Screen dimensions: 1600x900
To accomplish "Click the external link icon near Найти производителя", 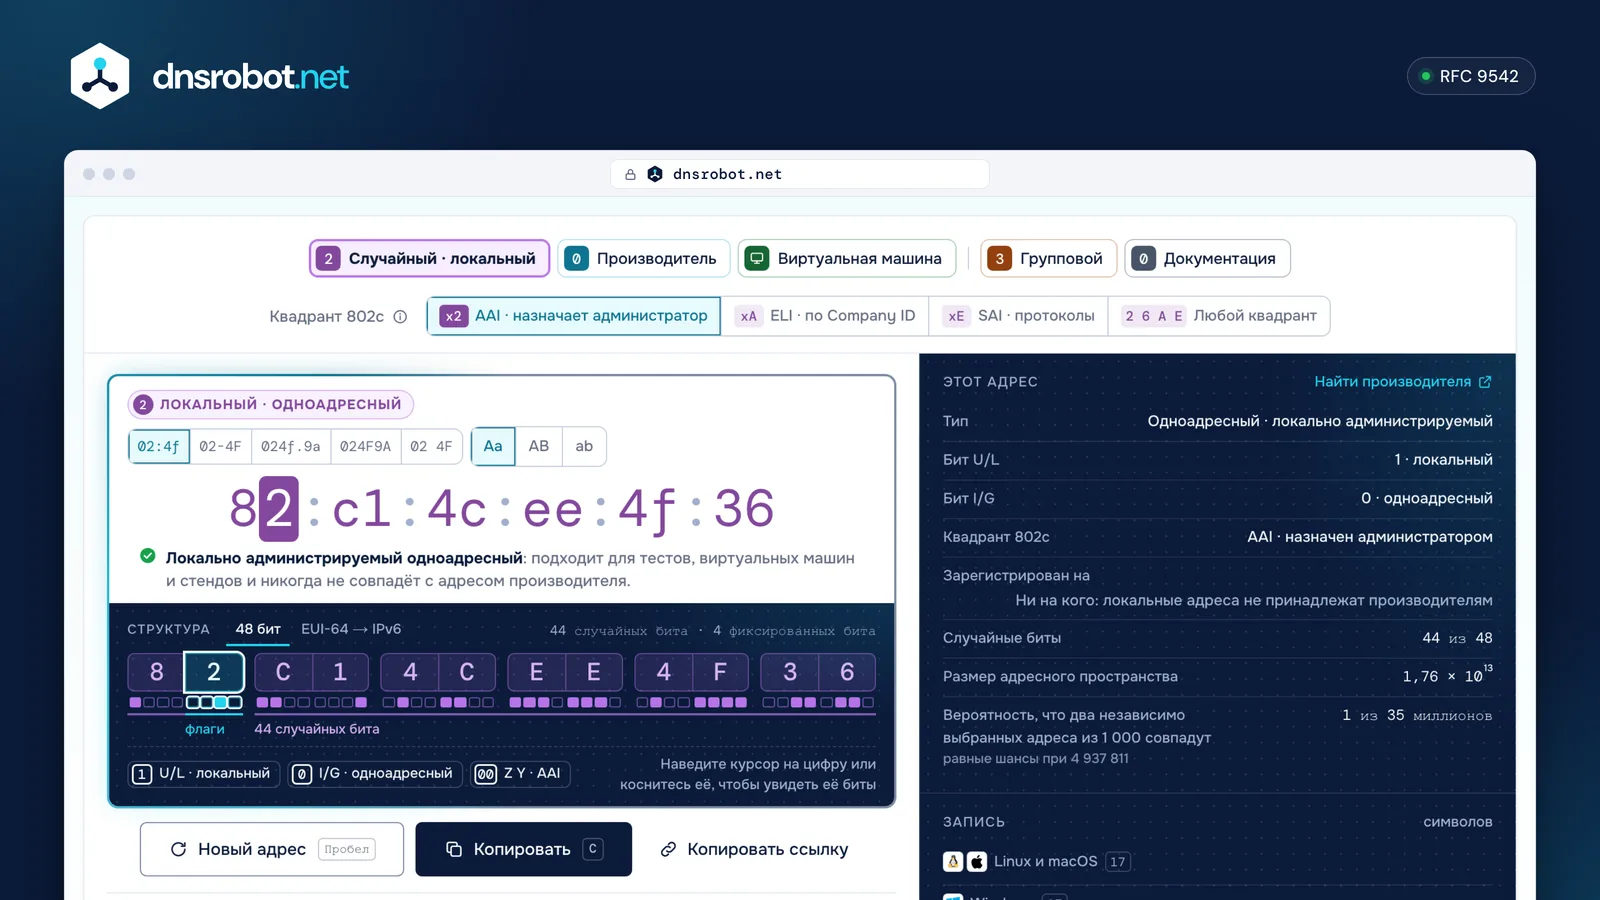I will 1485,382.
